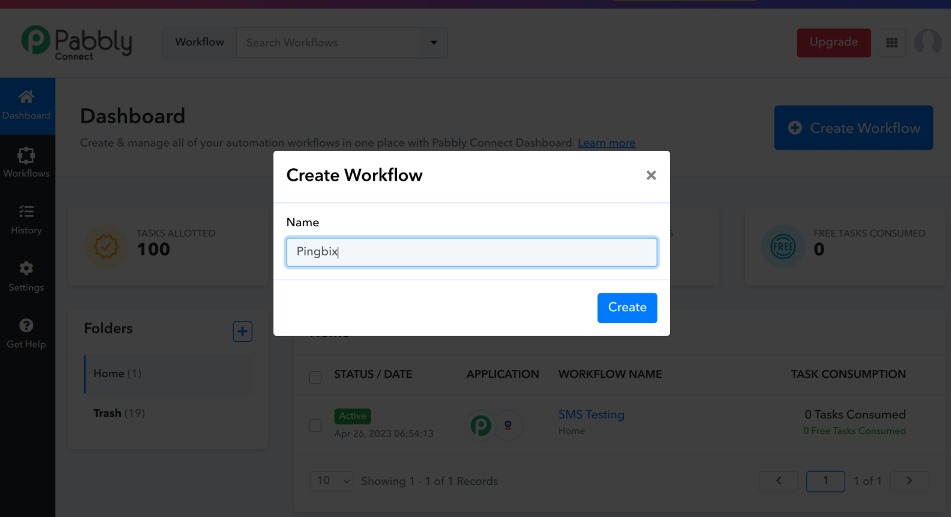Click 'Showing 1 - 1 of 1 Records' text
The width and height of the screenshot is (951, 517).
click(x=429, y=481)
